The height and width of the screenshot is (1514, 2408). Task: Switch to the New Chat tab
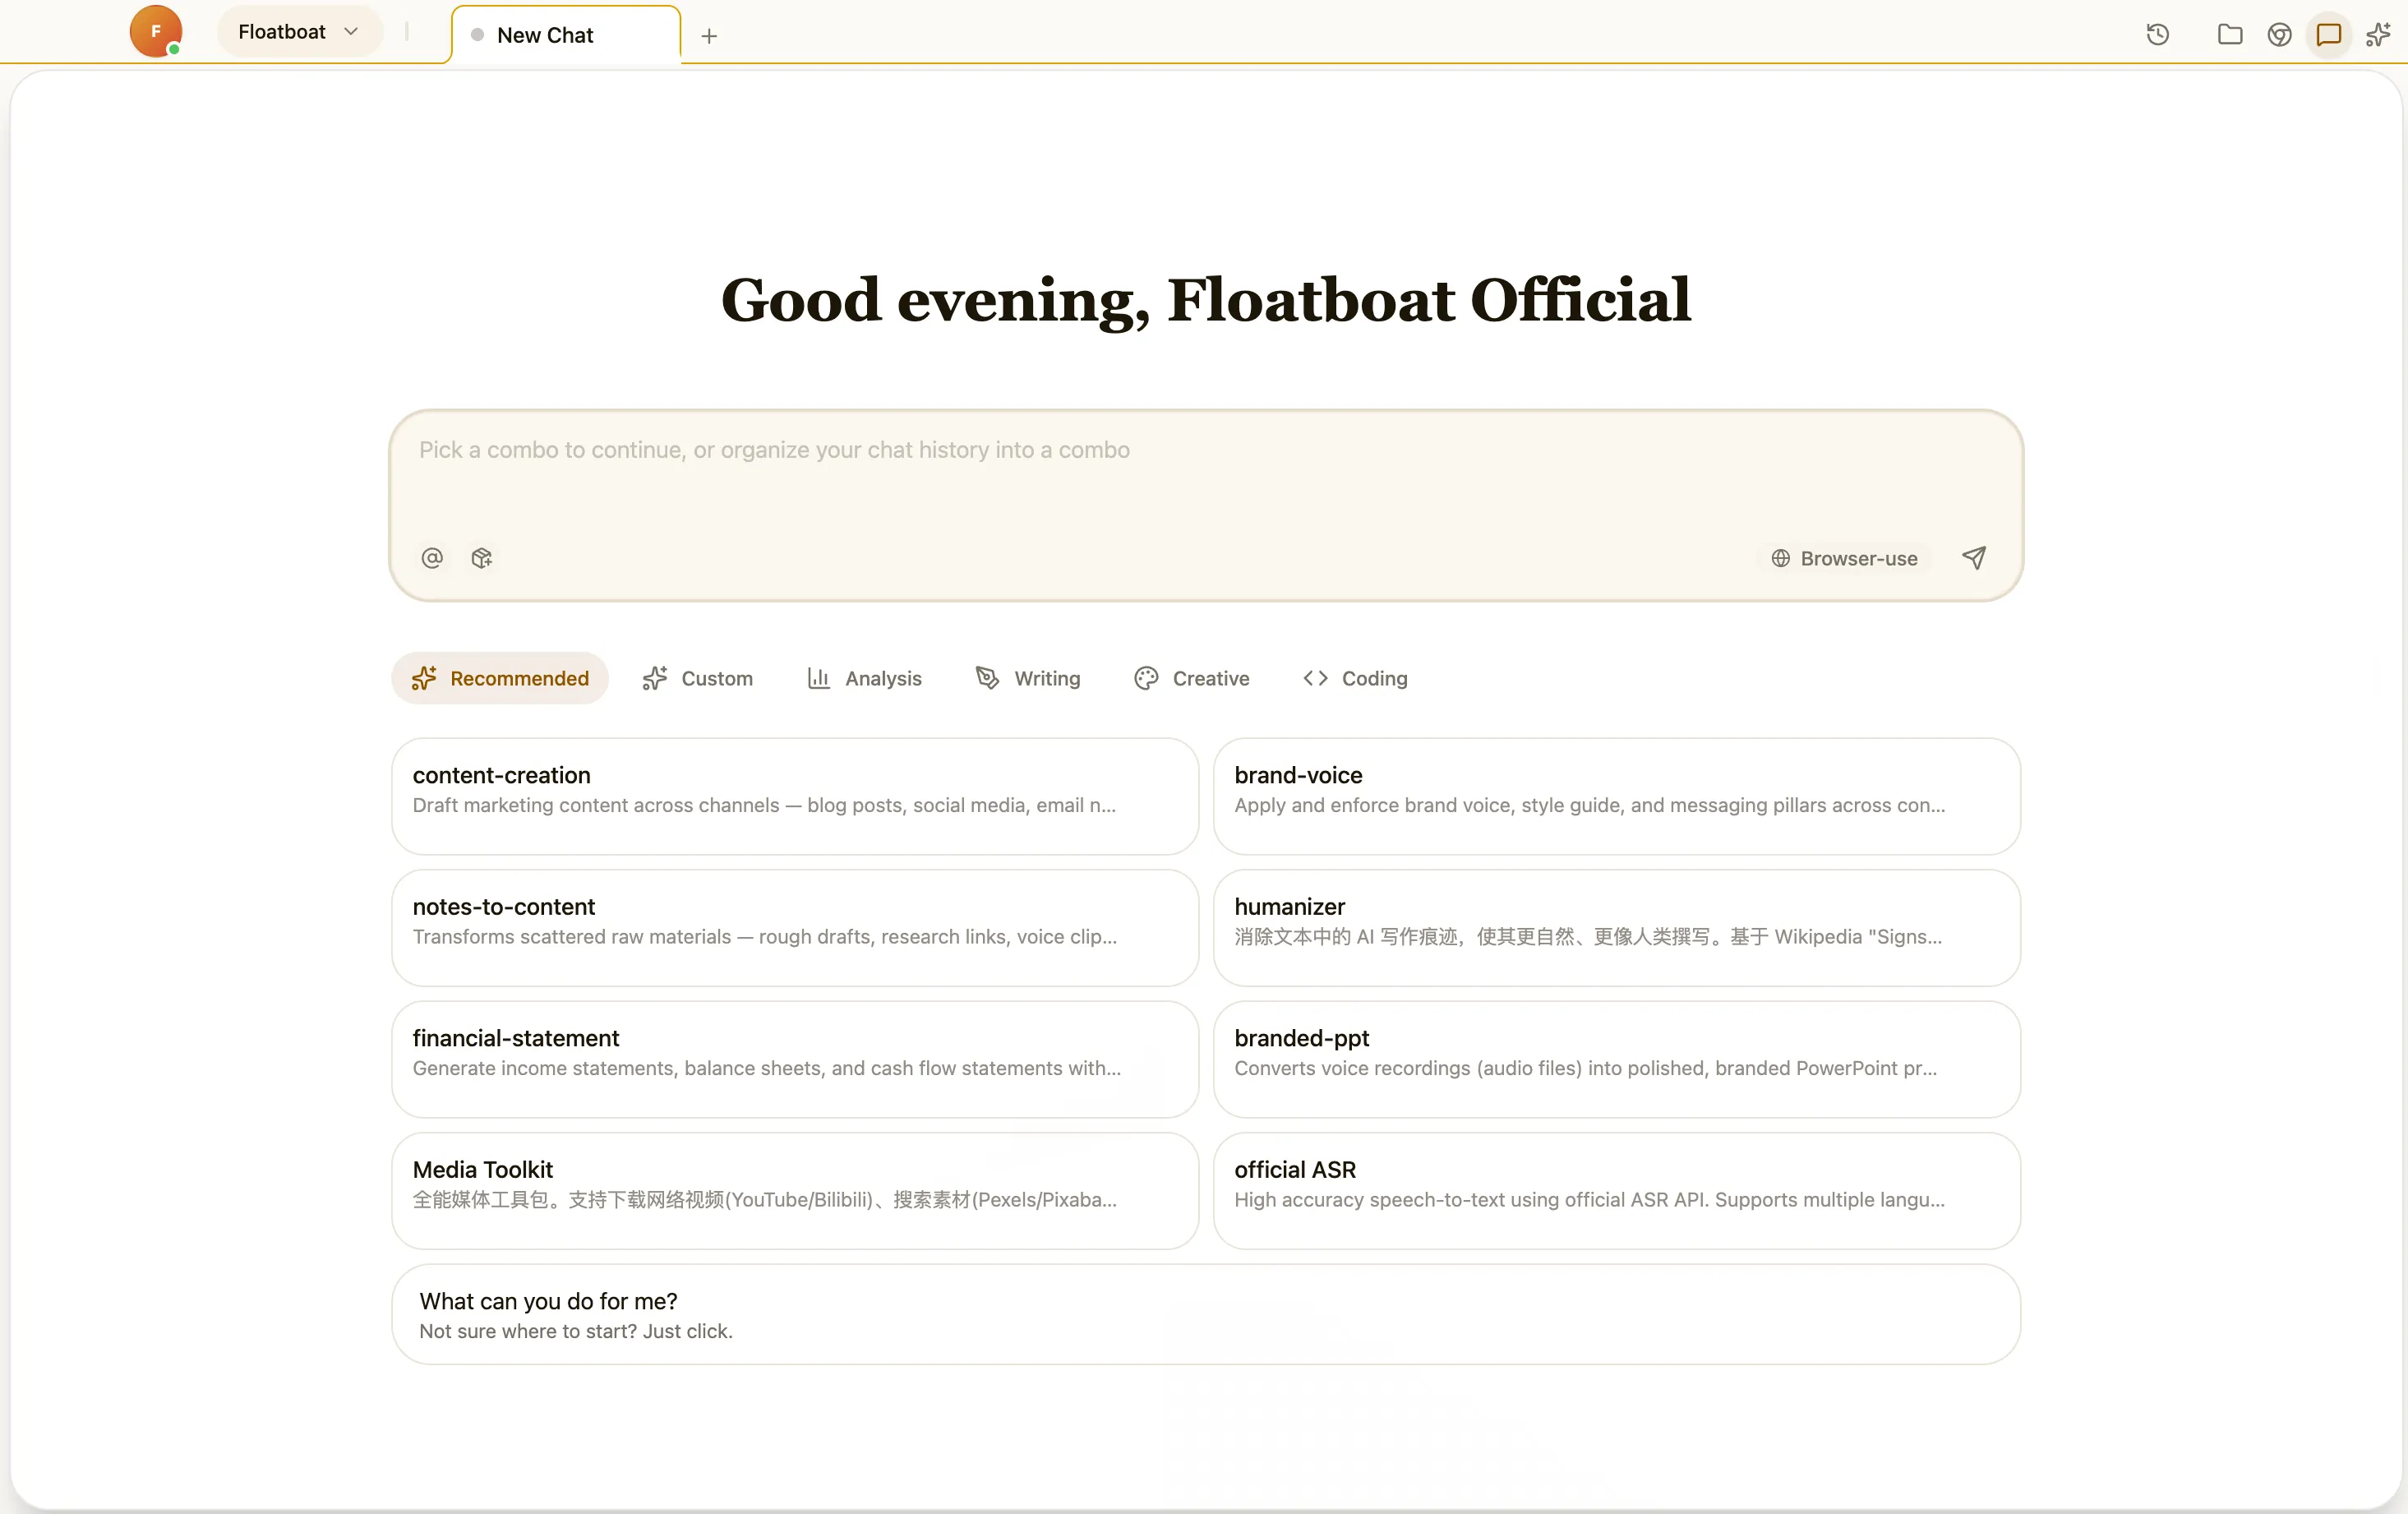pos(566,35)
